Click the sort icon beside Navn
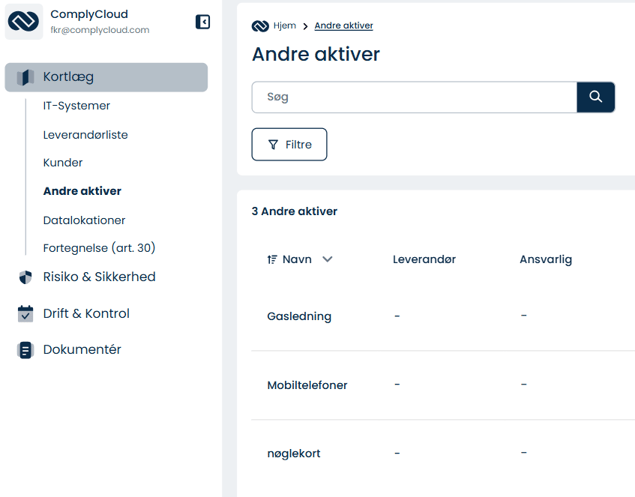This screenshot has height=497, width=635. (x=272, y=259)
